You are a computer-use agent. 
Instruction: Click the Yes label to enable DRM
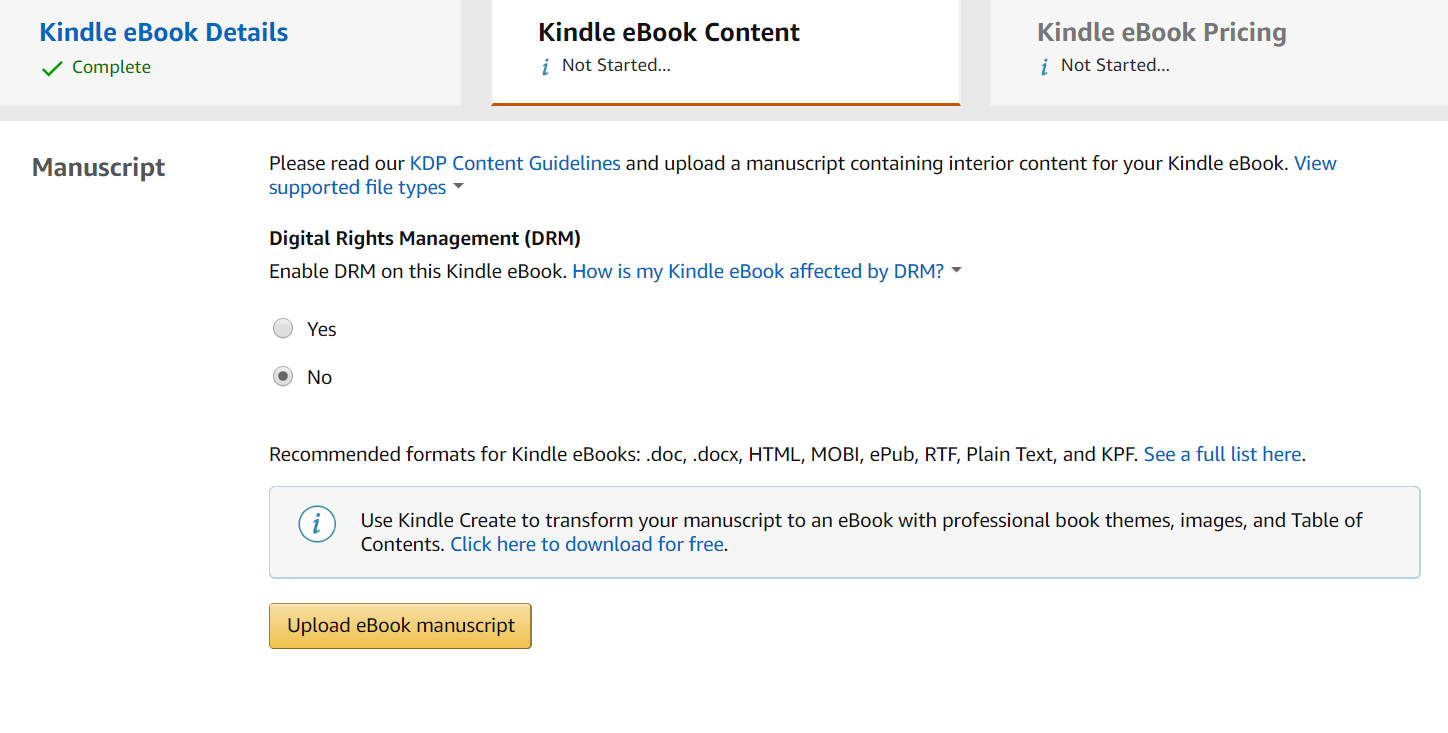click(x=322, y=329)
